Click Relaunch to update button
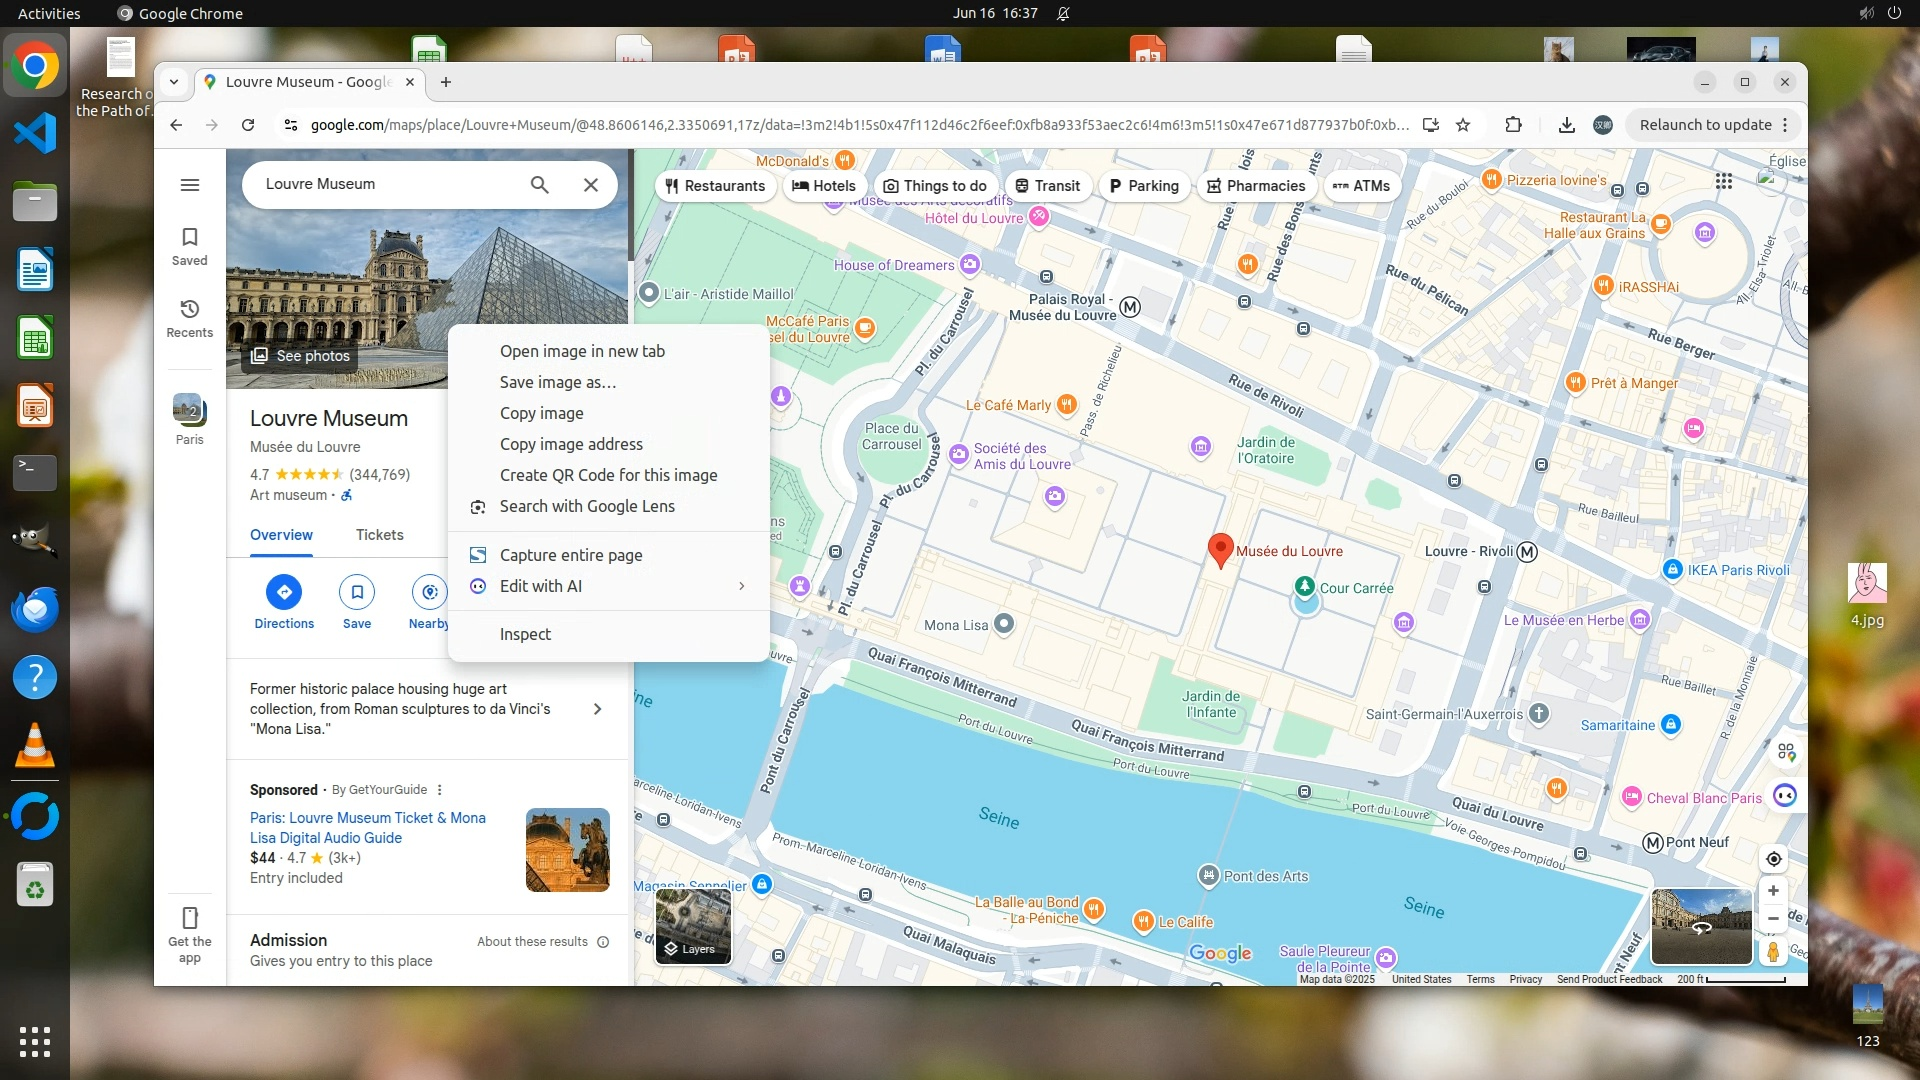This screenshot has width=1920, height=1080. click(1704, 125)
